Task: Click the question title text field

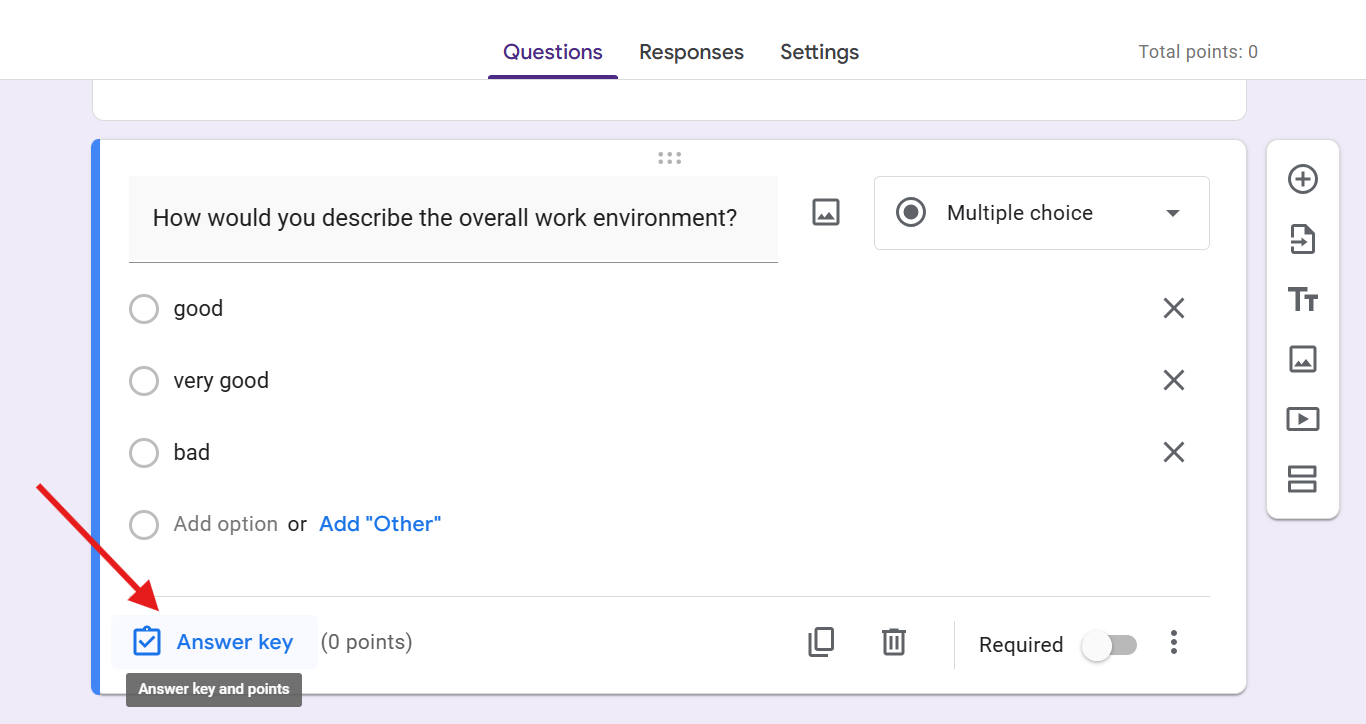Action: pyautogui.click(x=453, y=219)
